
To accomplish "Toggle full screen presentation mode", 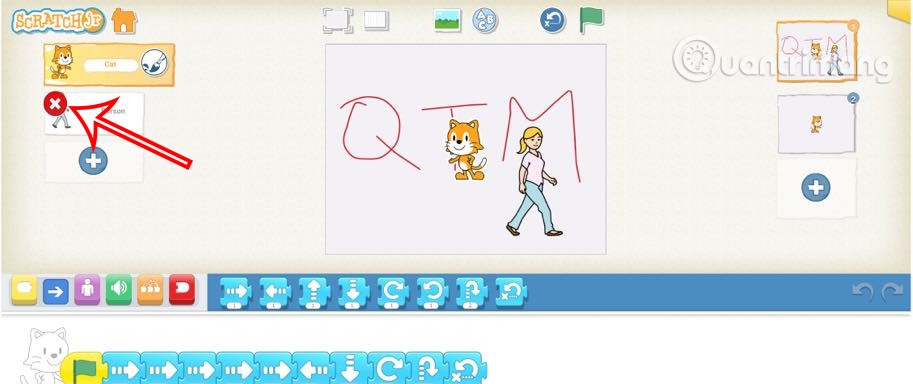I will point(338,20).
